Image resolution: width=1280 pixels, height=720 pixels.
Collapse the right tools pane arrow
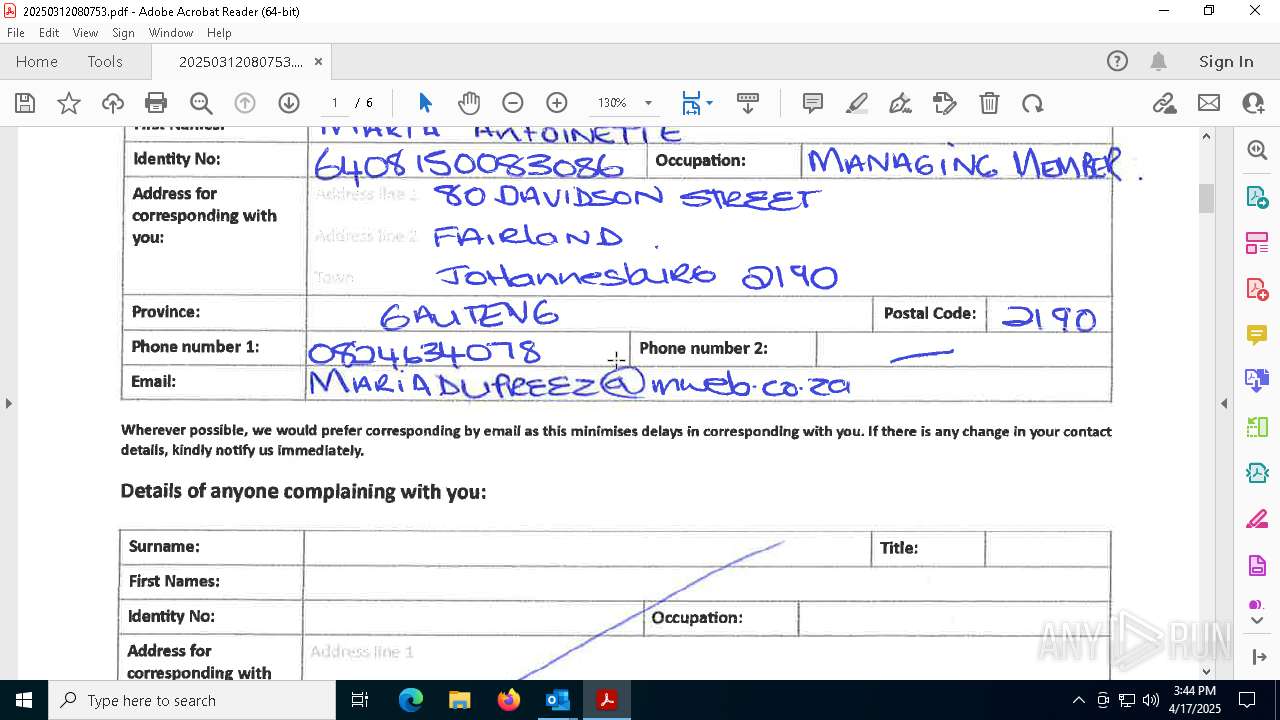pos(1224,403)
